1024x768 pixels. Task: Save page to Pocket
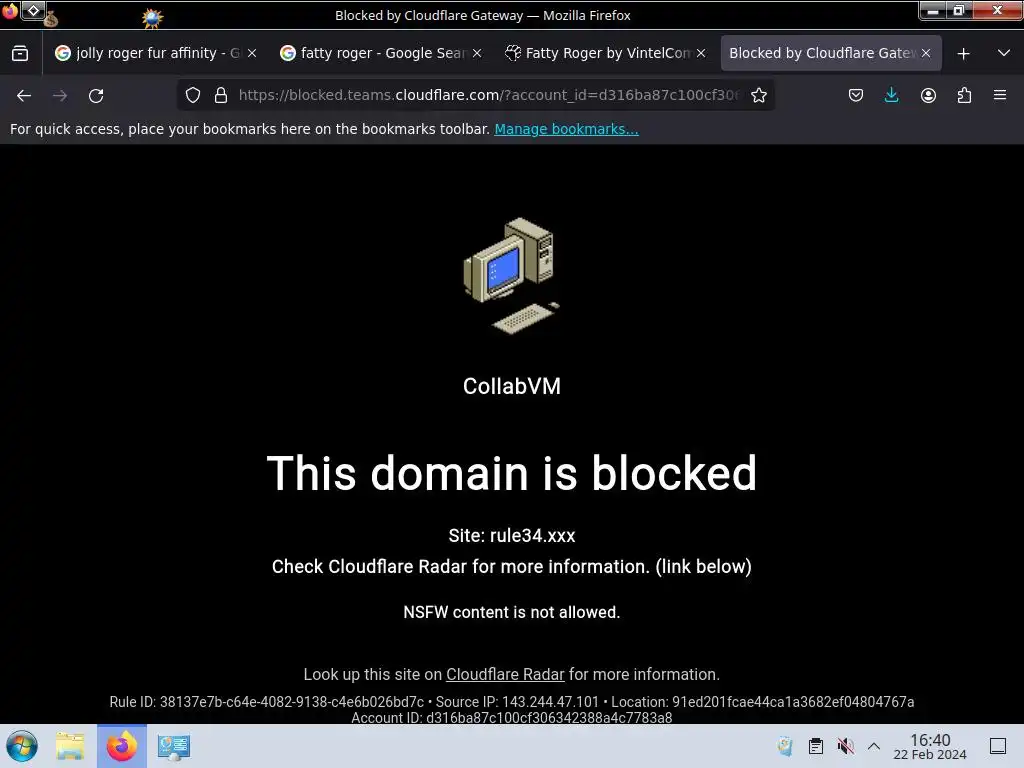click(x=856, y=95)
